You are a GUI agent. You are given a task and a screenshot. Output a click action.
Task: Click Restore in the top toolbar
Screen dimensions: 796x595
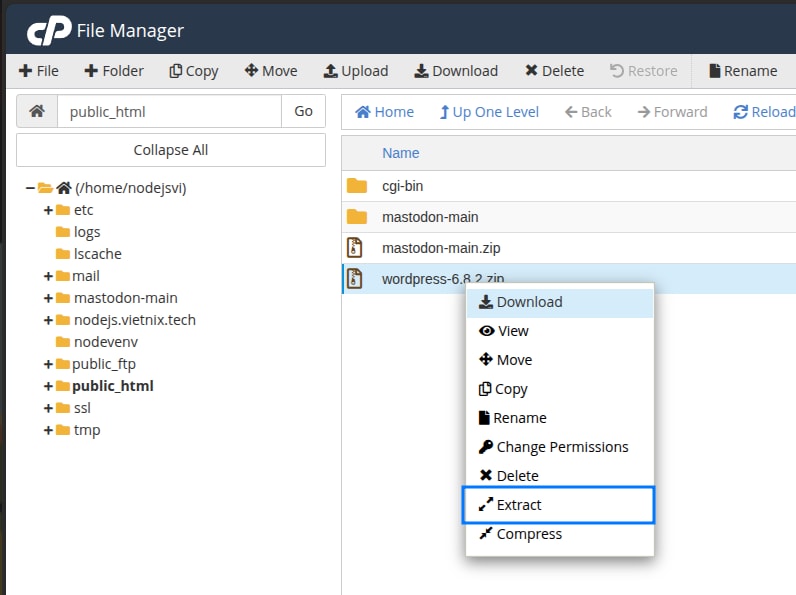(x=643, y=71)
